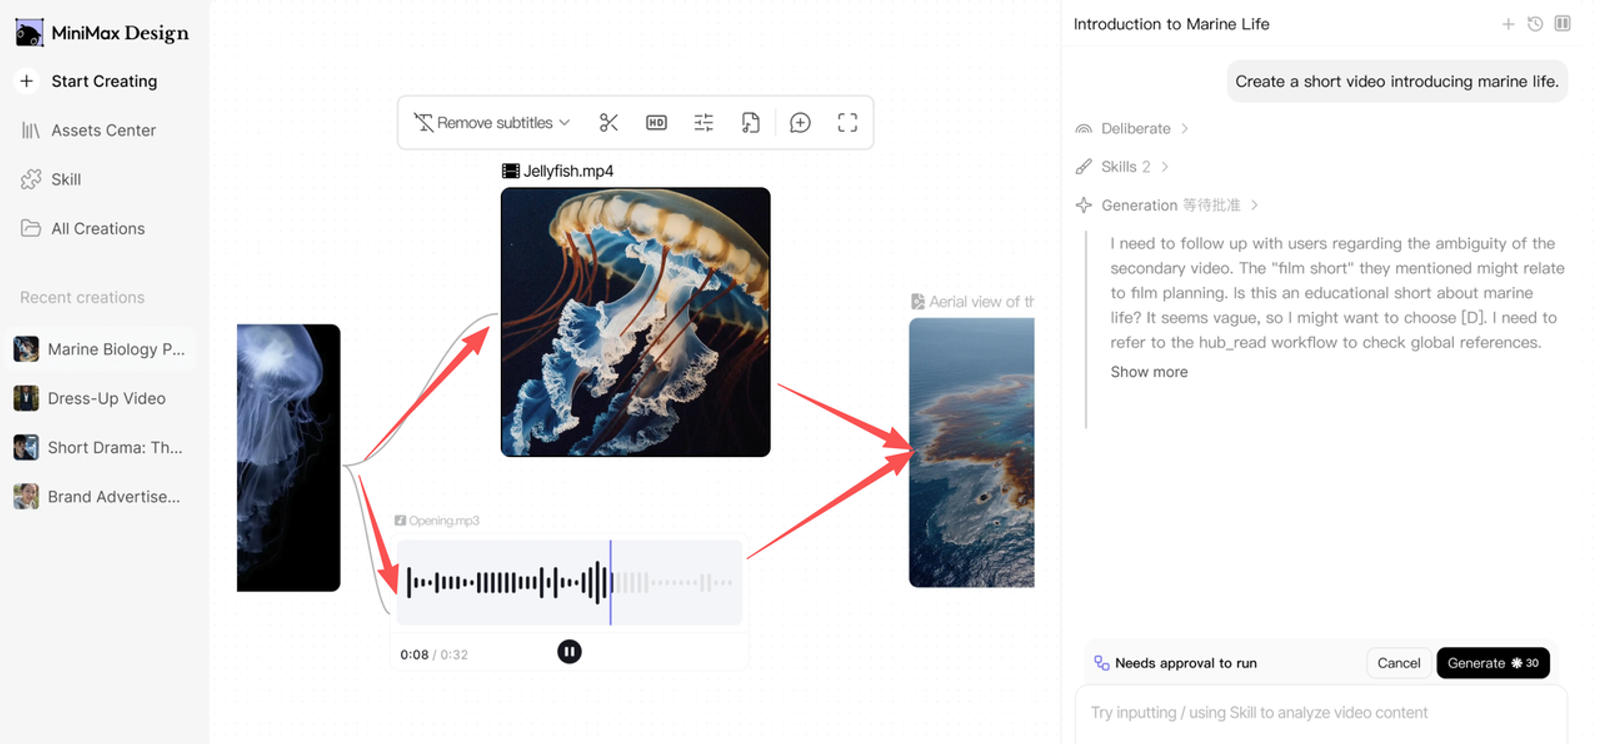Image resolution: width=1600 pixels, height=744 pixels.
Task: Click Show more link
Action: [1149, 371]
